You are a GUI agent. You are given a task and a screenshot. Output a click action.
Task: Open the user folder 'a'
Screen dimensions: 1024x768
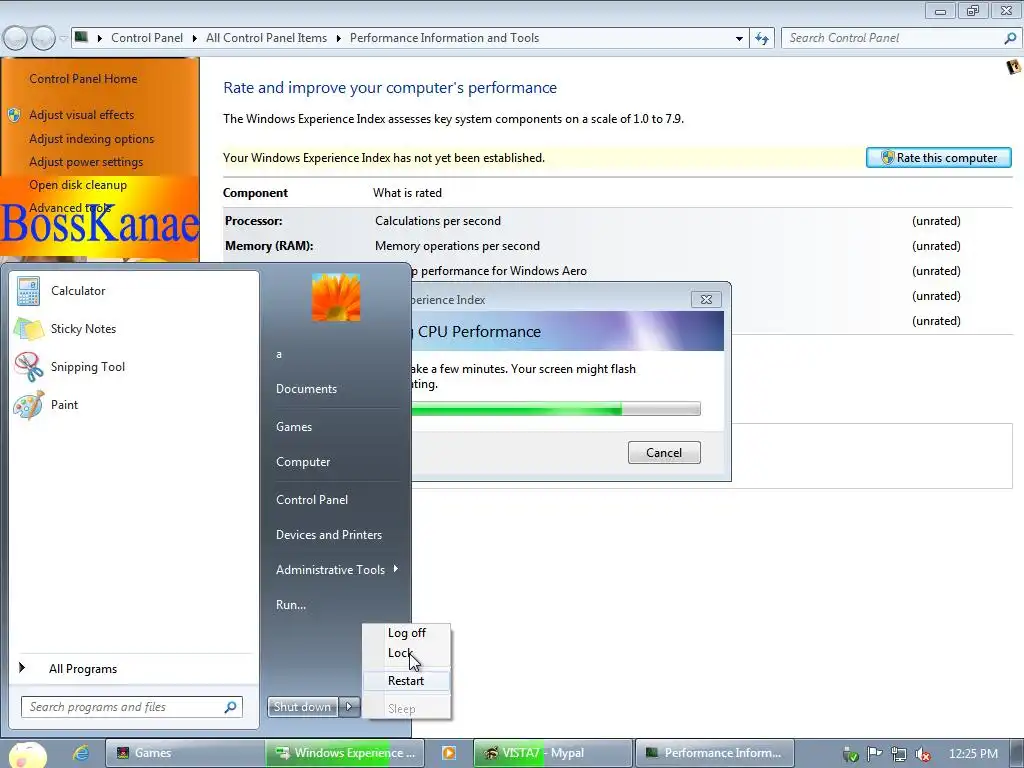279,355
